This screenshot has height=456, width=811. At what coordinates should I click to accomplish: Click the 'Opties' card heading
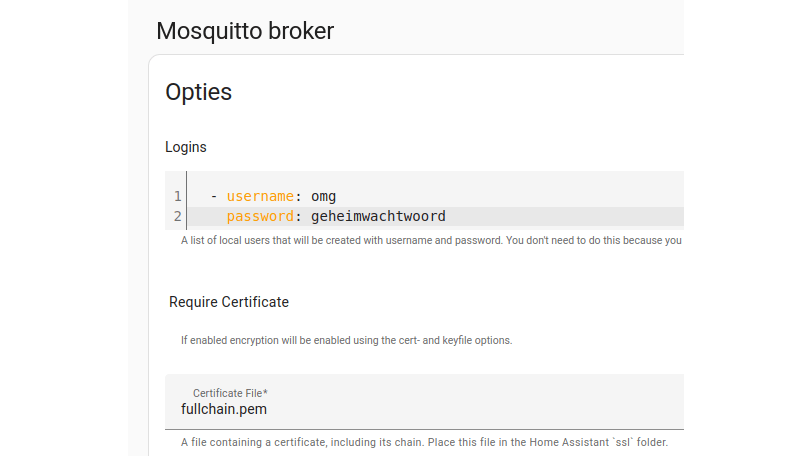point(198,92)
